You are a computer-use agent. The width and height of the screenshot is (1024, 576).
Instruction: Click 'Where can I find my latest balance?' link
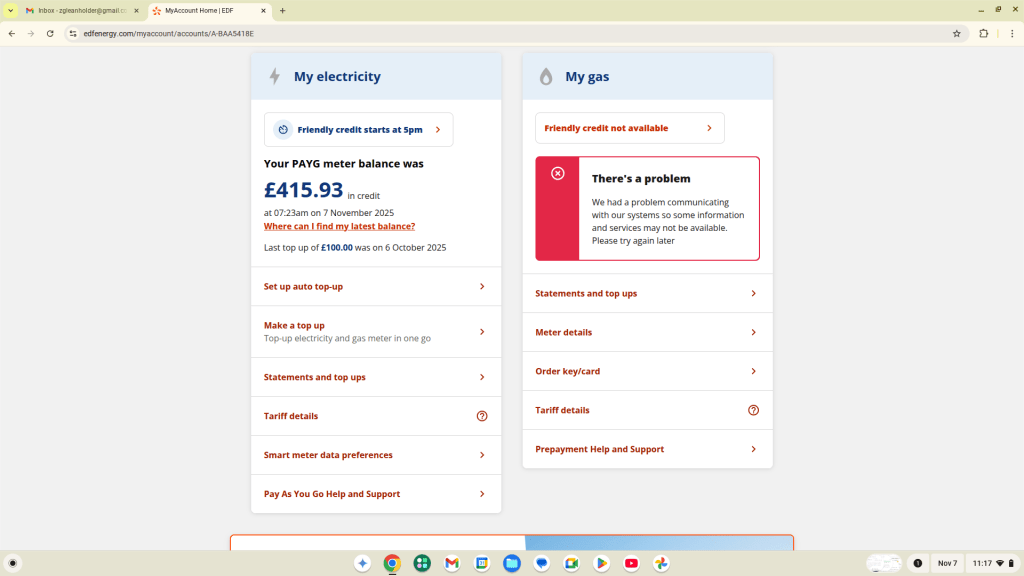tap(339, 227)
